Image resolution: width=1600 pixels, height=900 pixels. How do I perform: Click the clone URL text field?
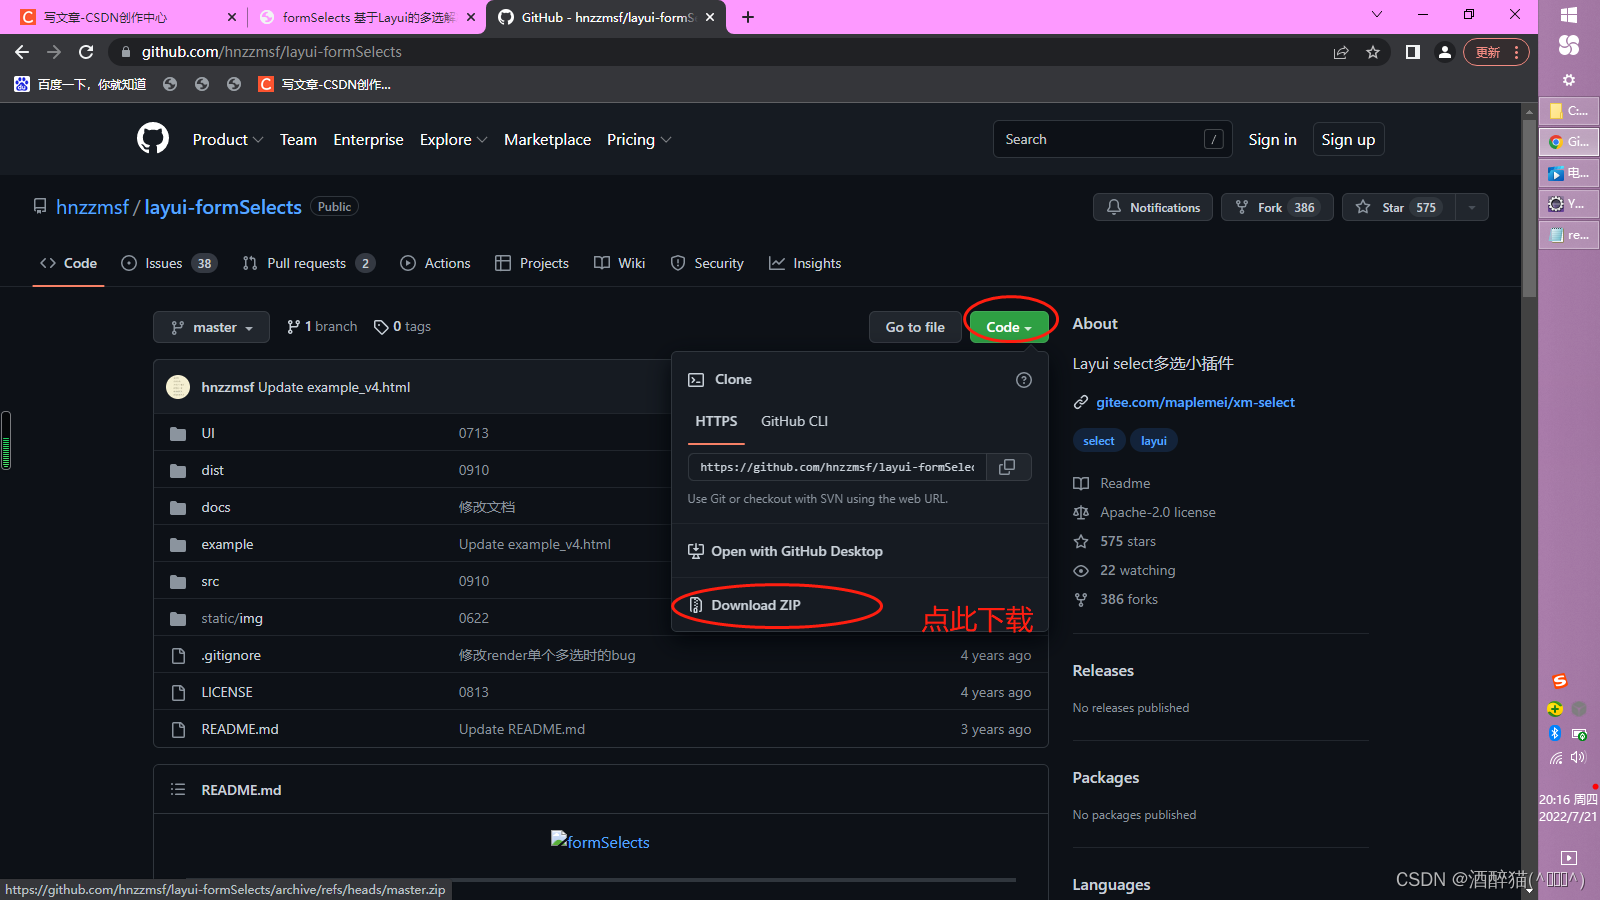click(837, 467)
